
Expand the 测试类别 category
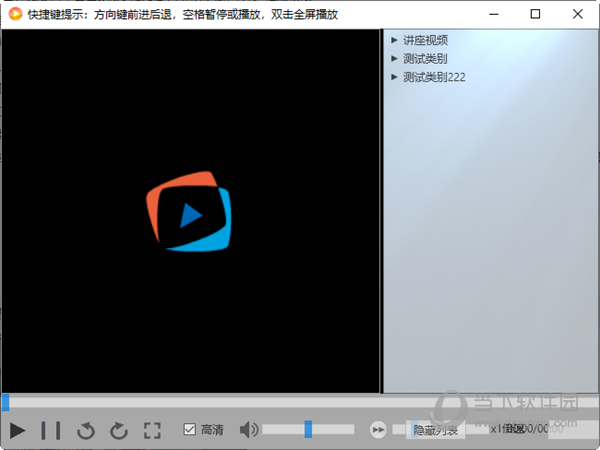click(x=394, y=59)
